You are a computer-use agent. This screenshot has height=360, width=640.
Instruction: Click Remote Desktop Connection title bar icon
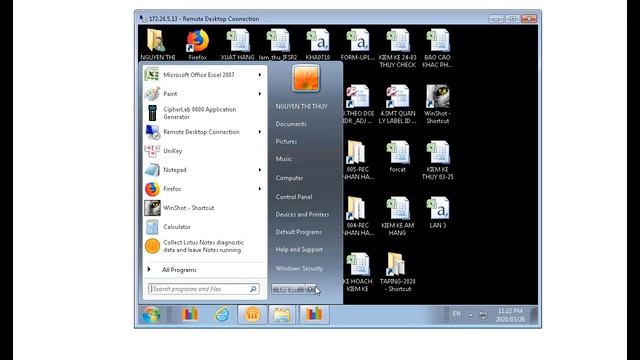[x=143, y=18]
